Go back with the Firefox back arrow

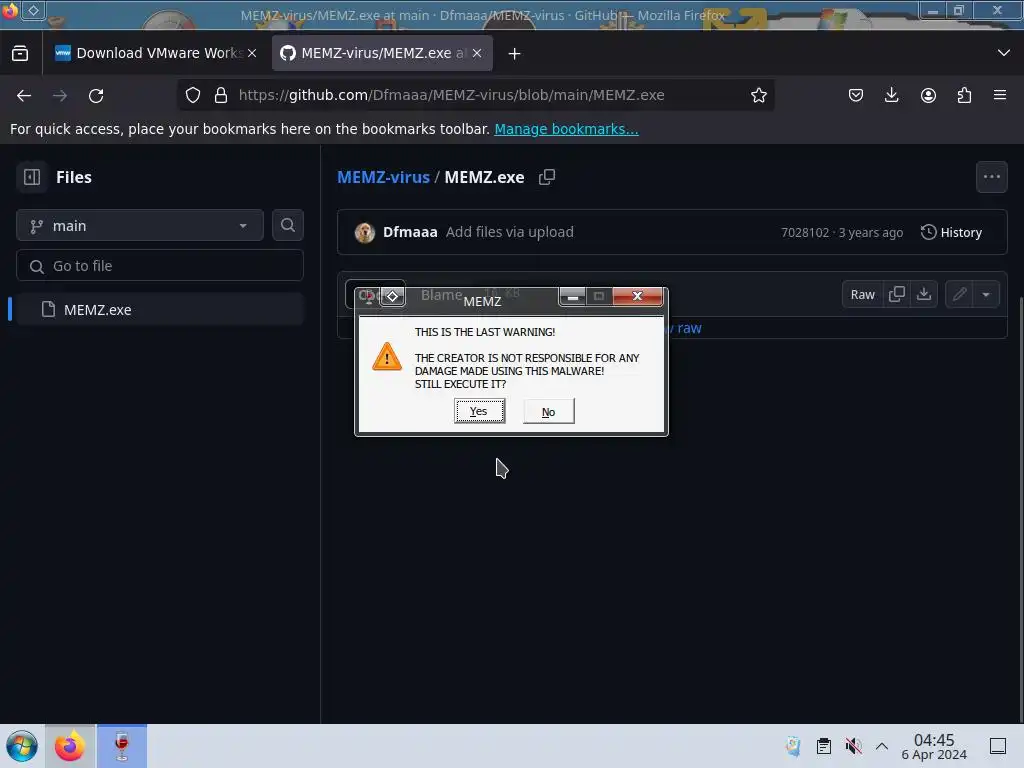[24, 95]
